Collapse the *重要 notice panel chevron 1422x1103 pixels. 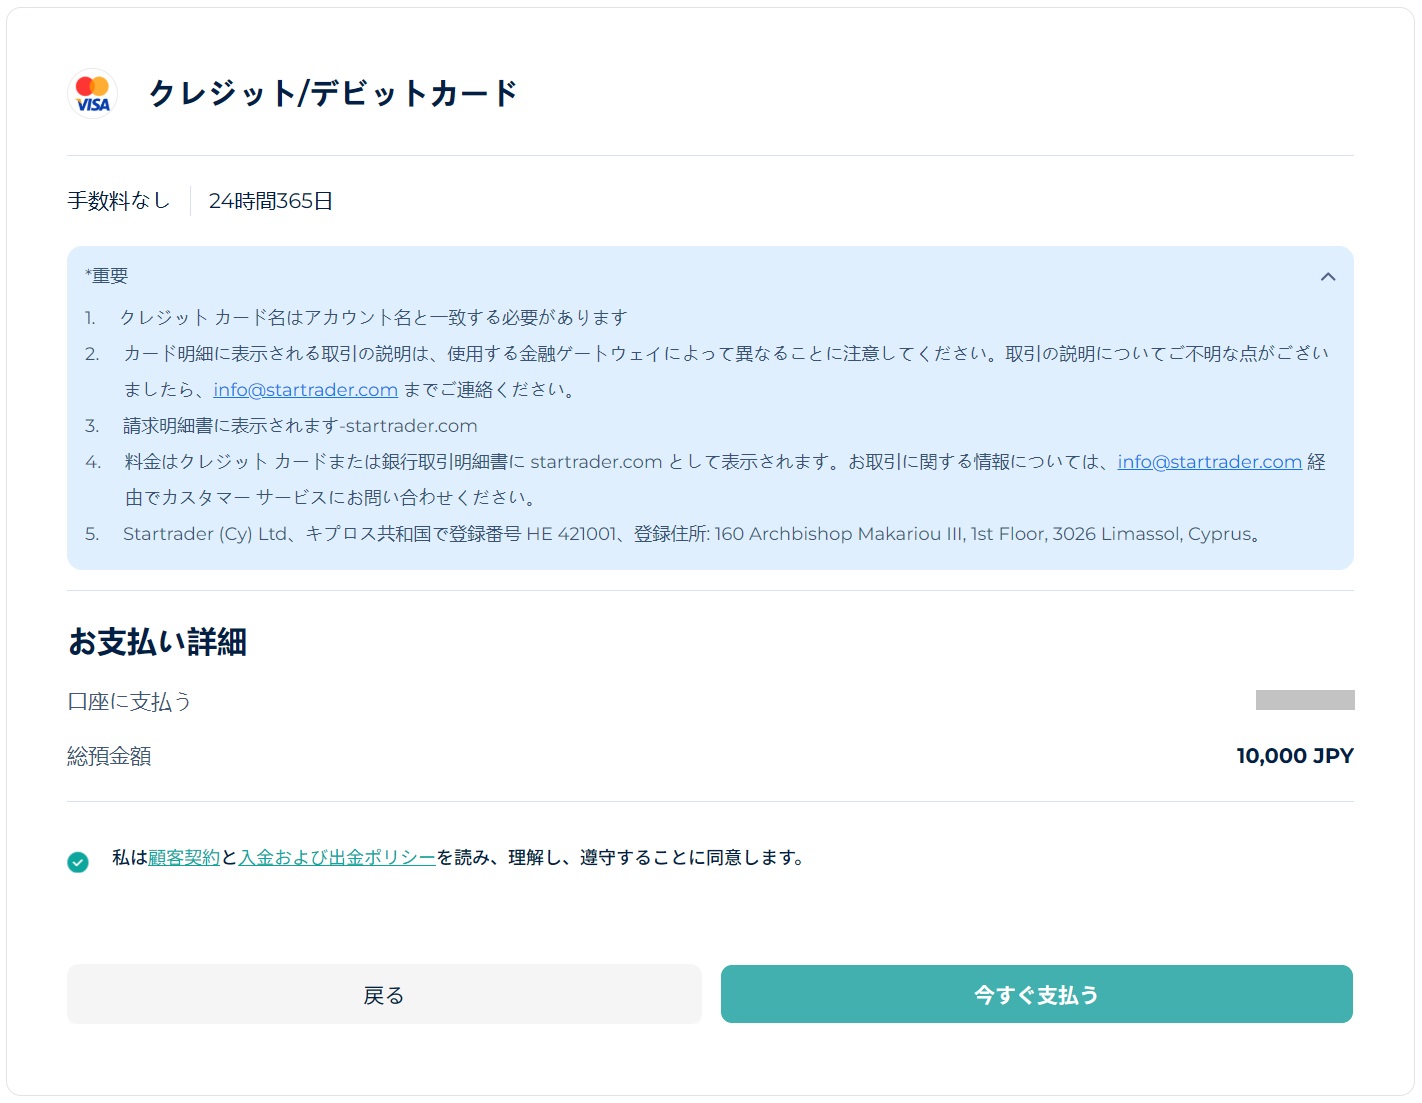click(1327, 277)
